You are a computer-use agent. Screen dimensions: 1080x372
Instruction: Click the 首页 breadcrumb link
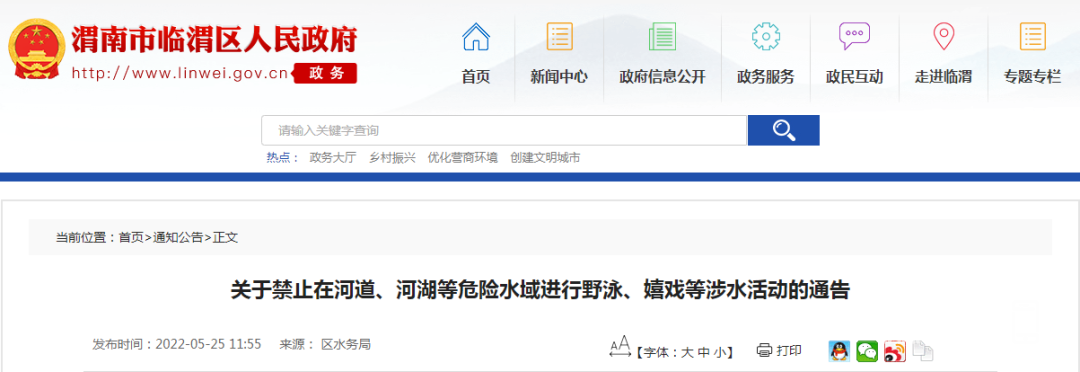[131, 238]
